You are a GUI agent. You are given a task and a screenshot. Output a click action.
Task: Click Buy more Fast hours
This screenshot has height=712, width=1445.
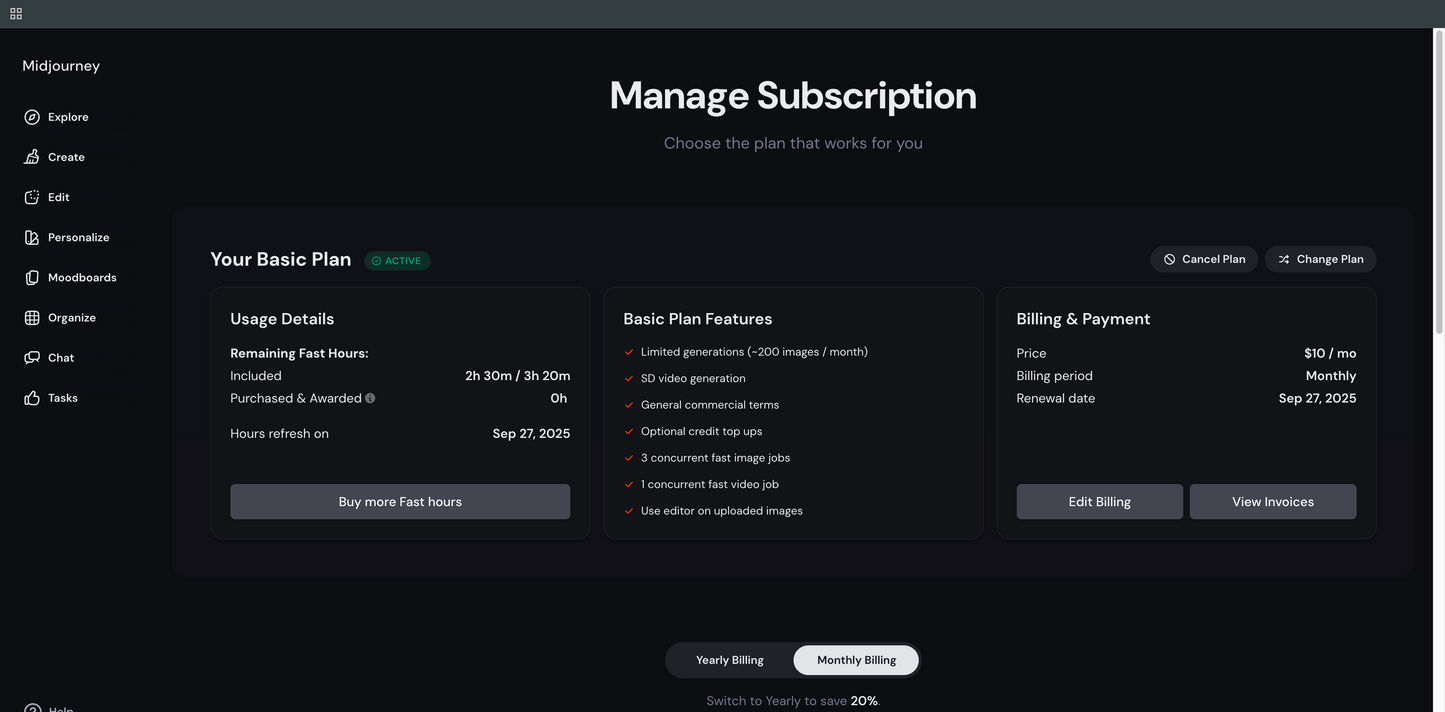(x=400, y=502)
